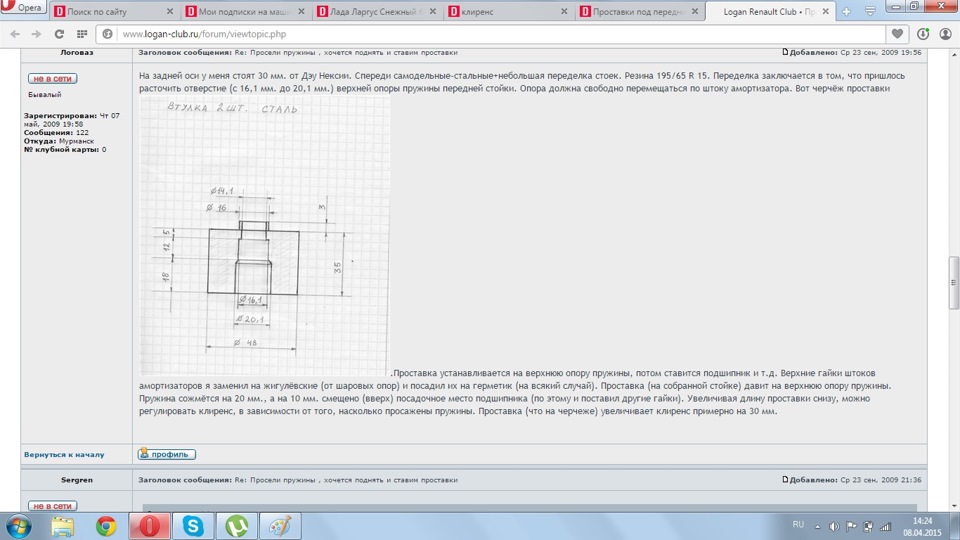Close the Logan Renault Club tab

[x=825, y=12]
